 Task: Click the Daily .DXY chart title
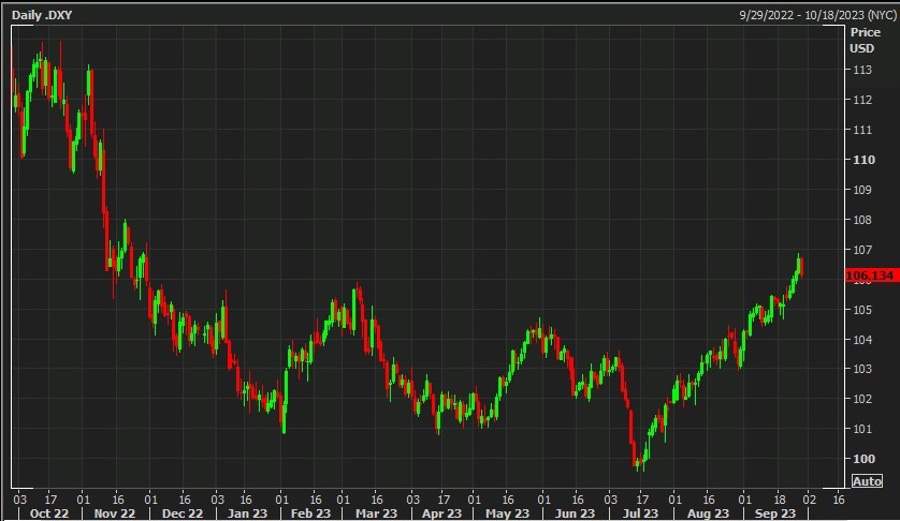41,13
